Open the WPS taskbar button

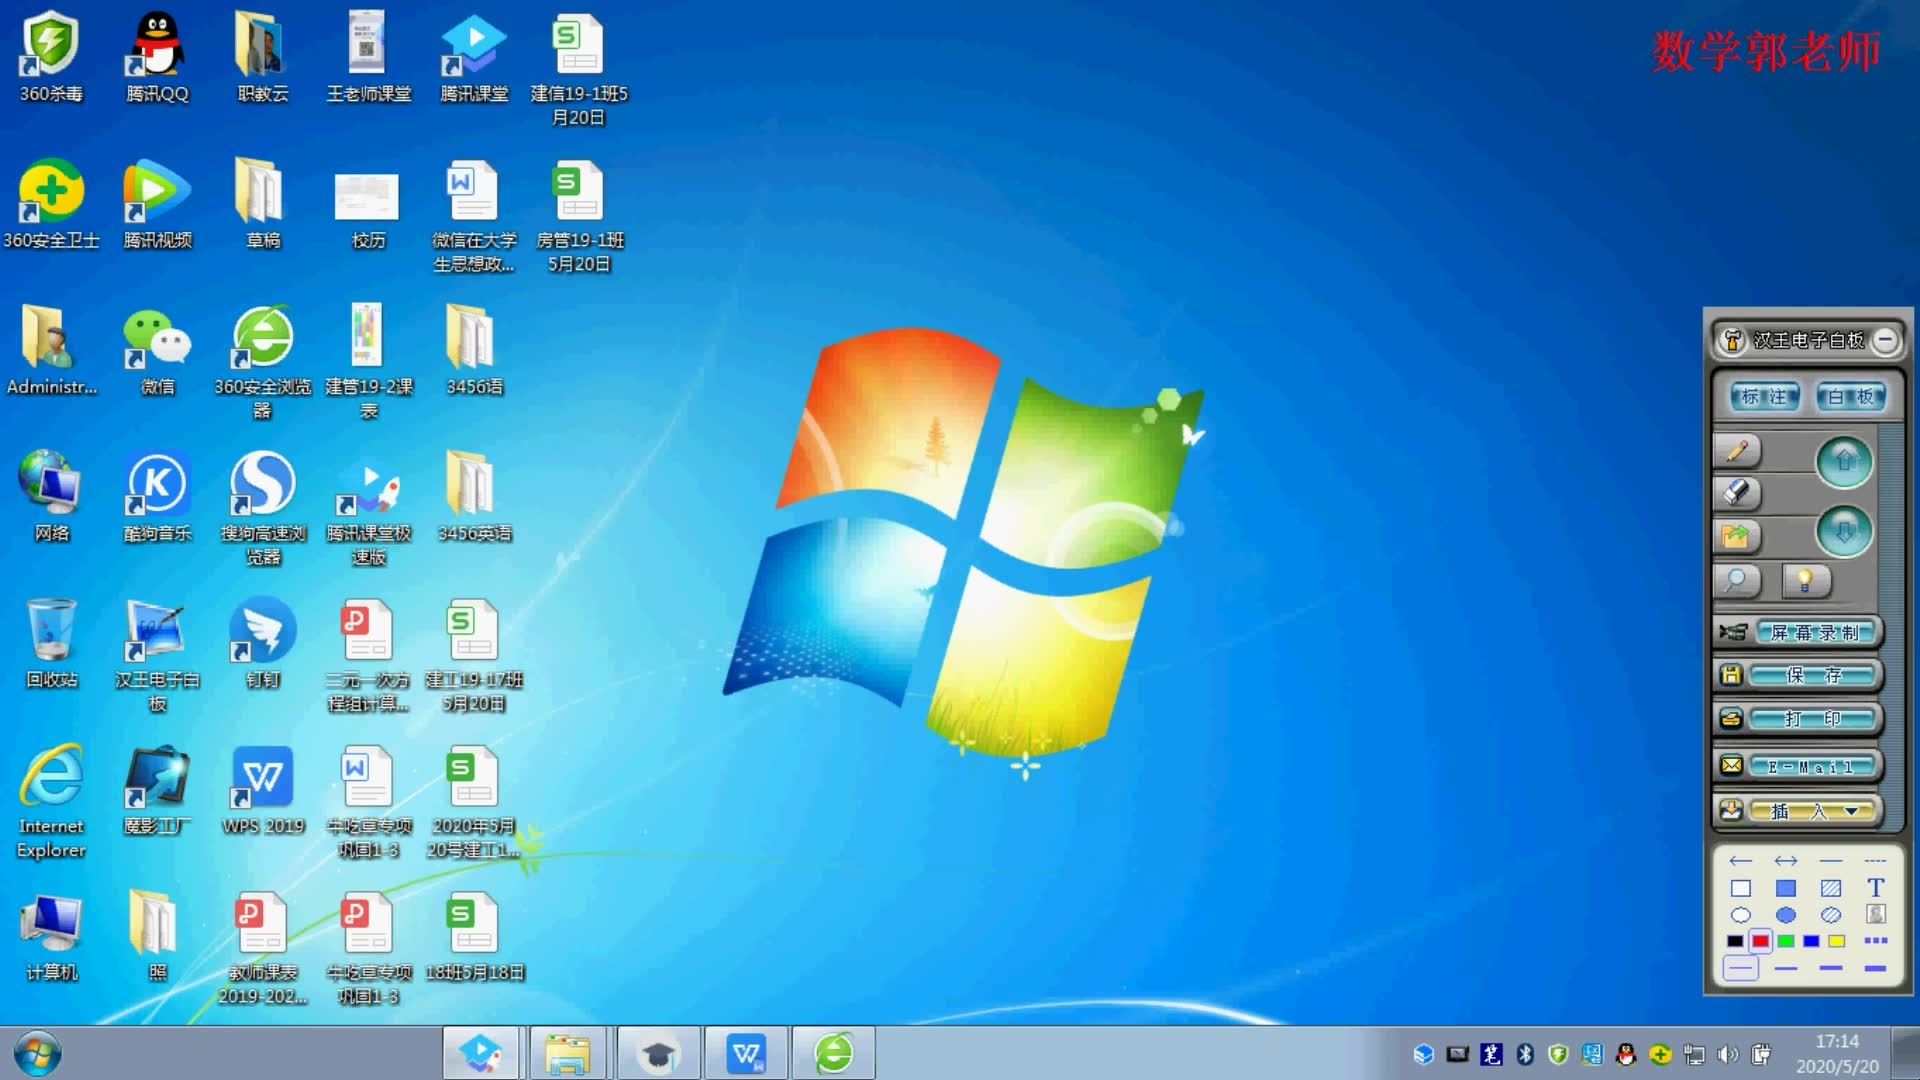click(x=746, y=1054)
